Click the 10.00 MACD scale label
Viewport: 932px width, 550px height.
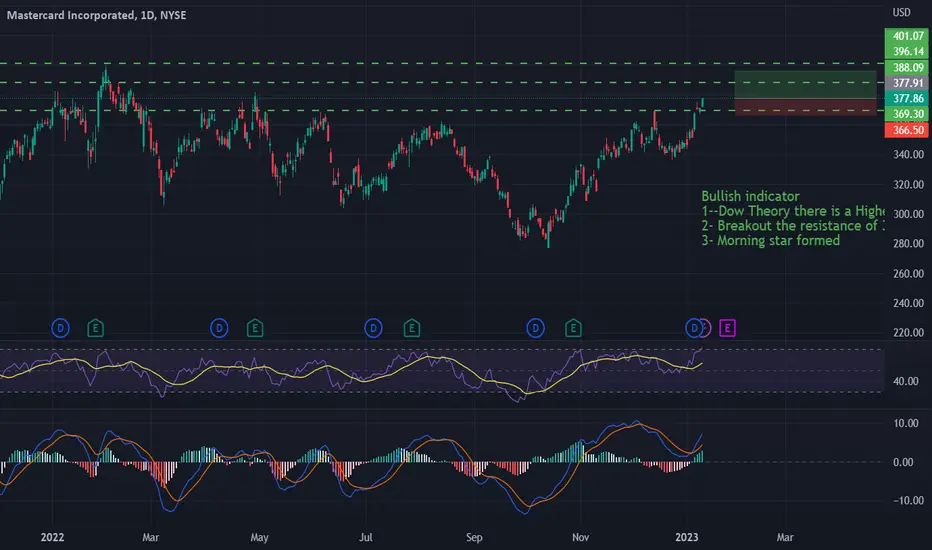pos(905,423)
